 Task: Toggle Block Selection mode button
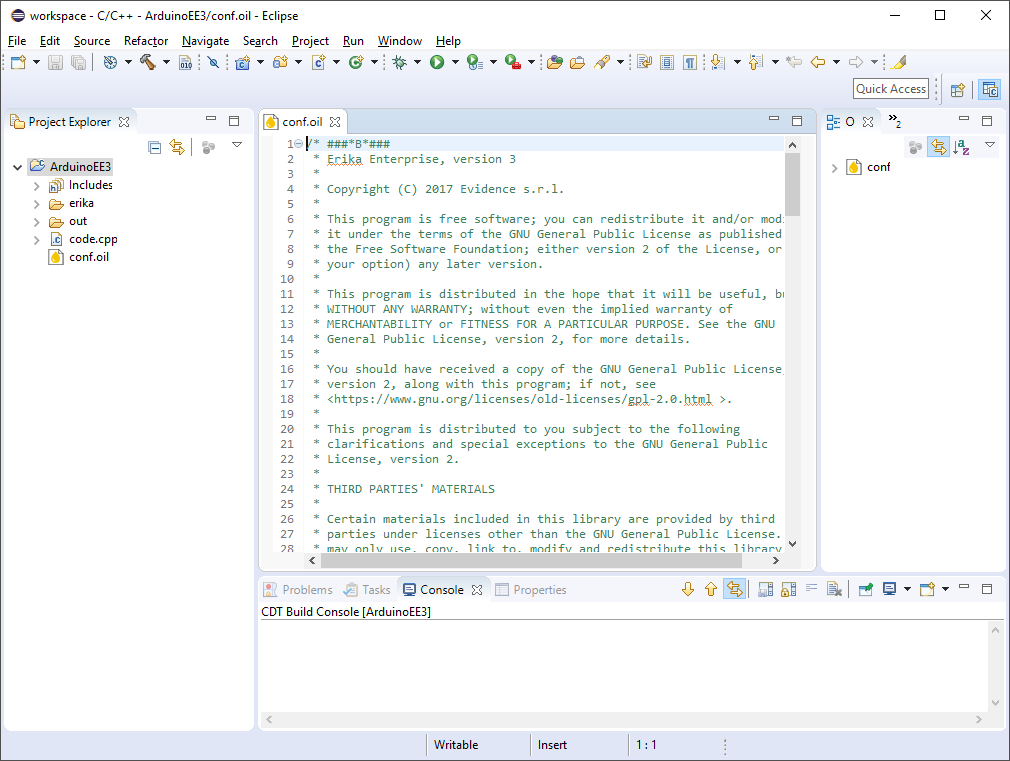pyautogui.click(x=667, y=62)
